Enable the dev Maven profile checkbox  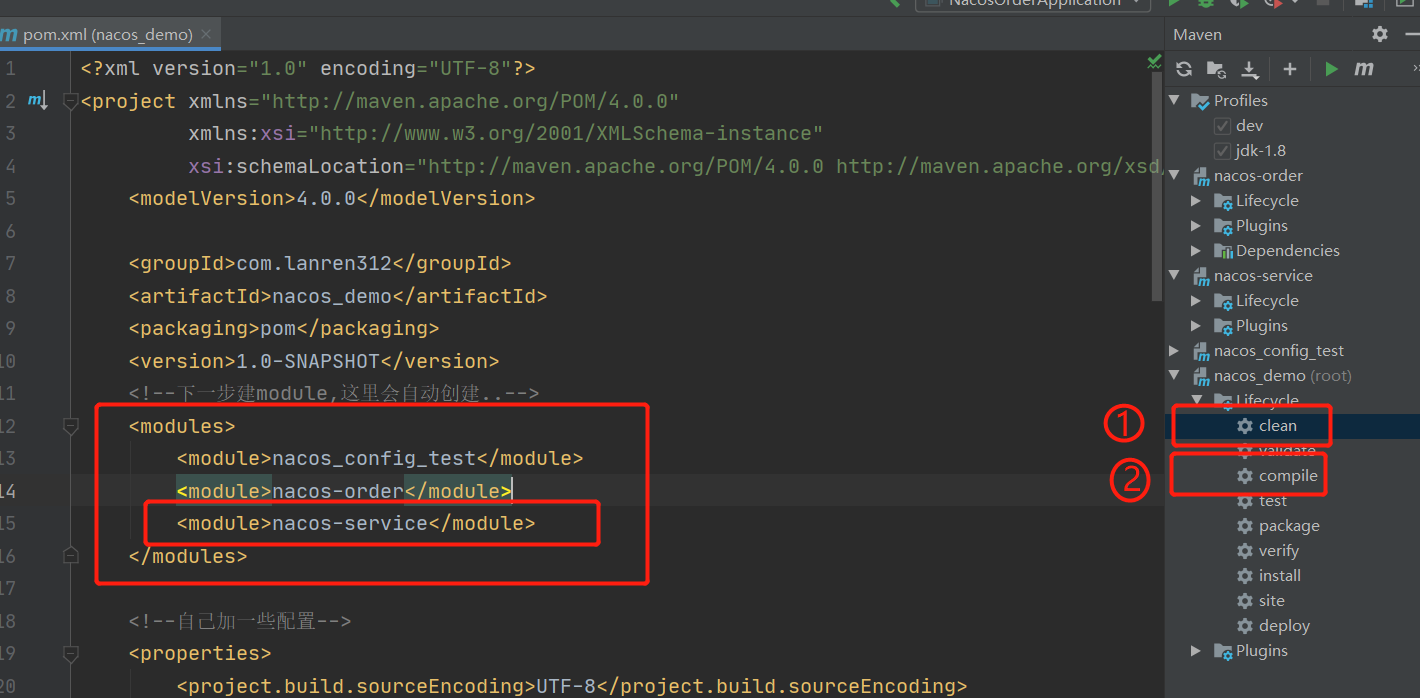(x=1222, y=125)
